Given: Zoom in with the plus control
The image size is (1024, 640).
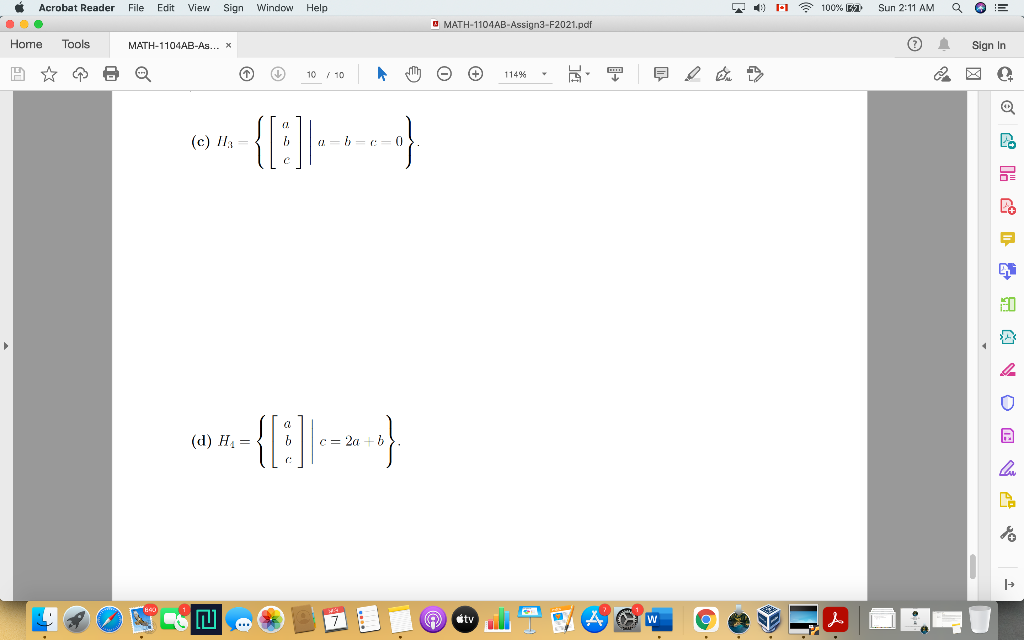Looking at the screenshot, I should [475, 73].
